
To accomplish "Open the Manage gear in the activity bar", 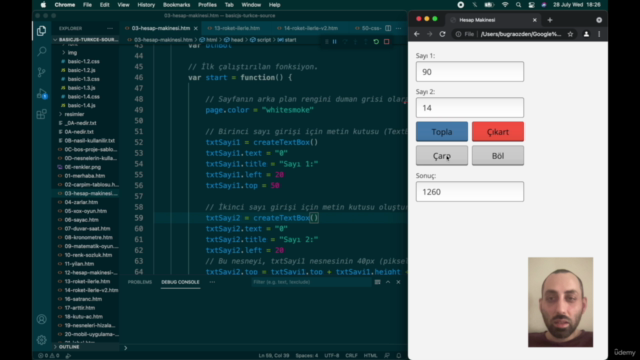I will pos(41,340).
